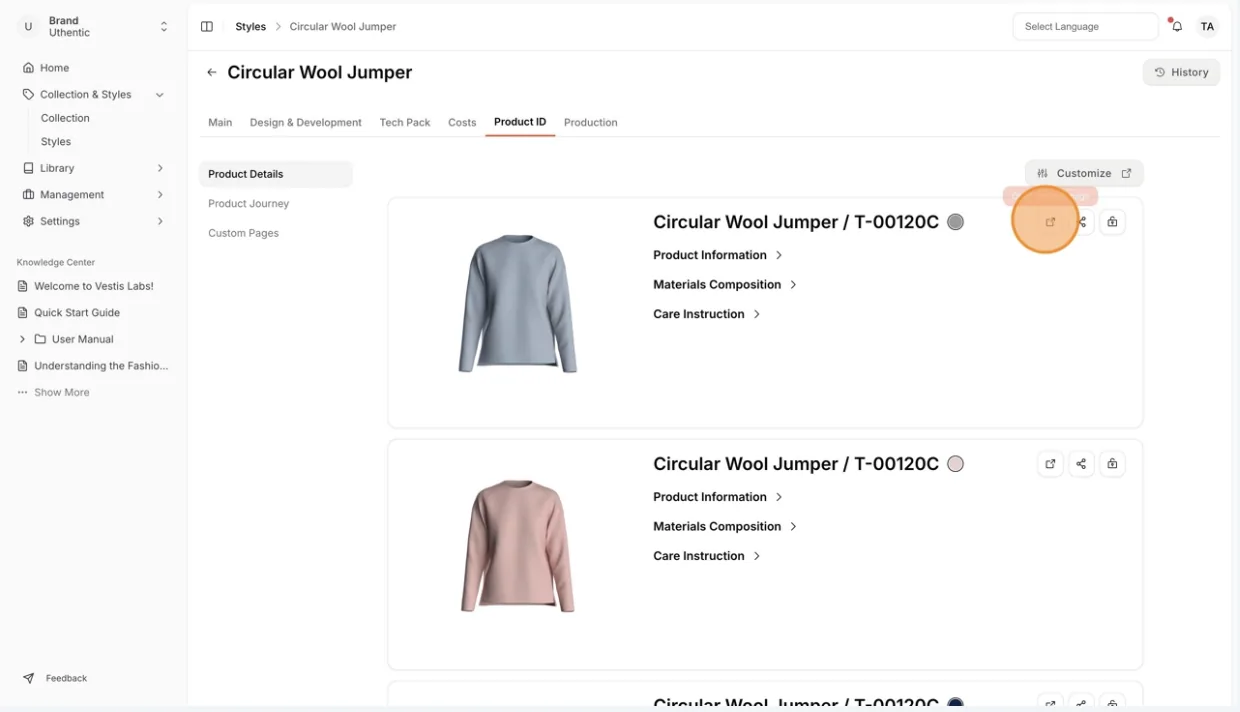Collapse the Collection & Styles section
1240x712 pixels.
point(159,95)
